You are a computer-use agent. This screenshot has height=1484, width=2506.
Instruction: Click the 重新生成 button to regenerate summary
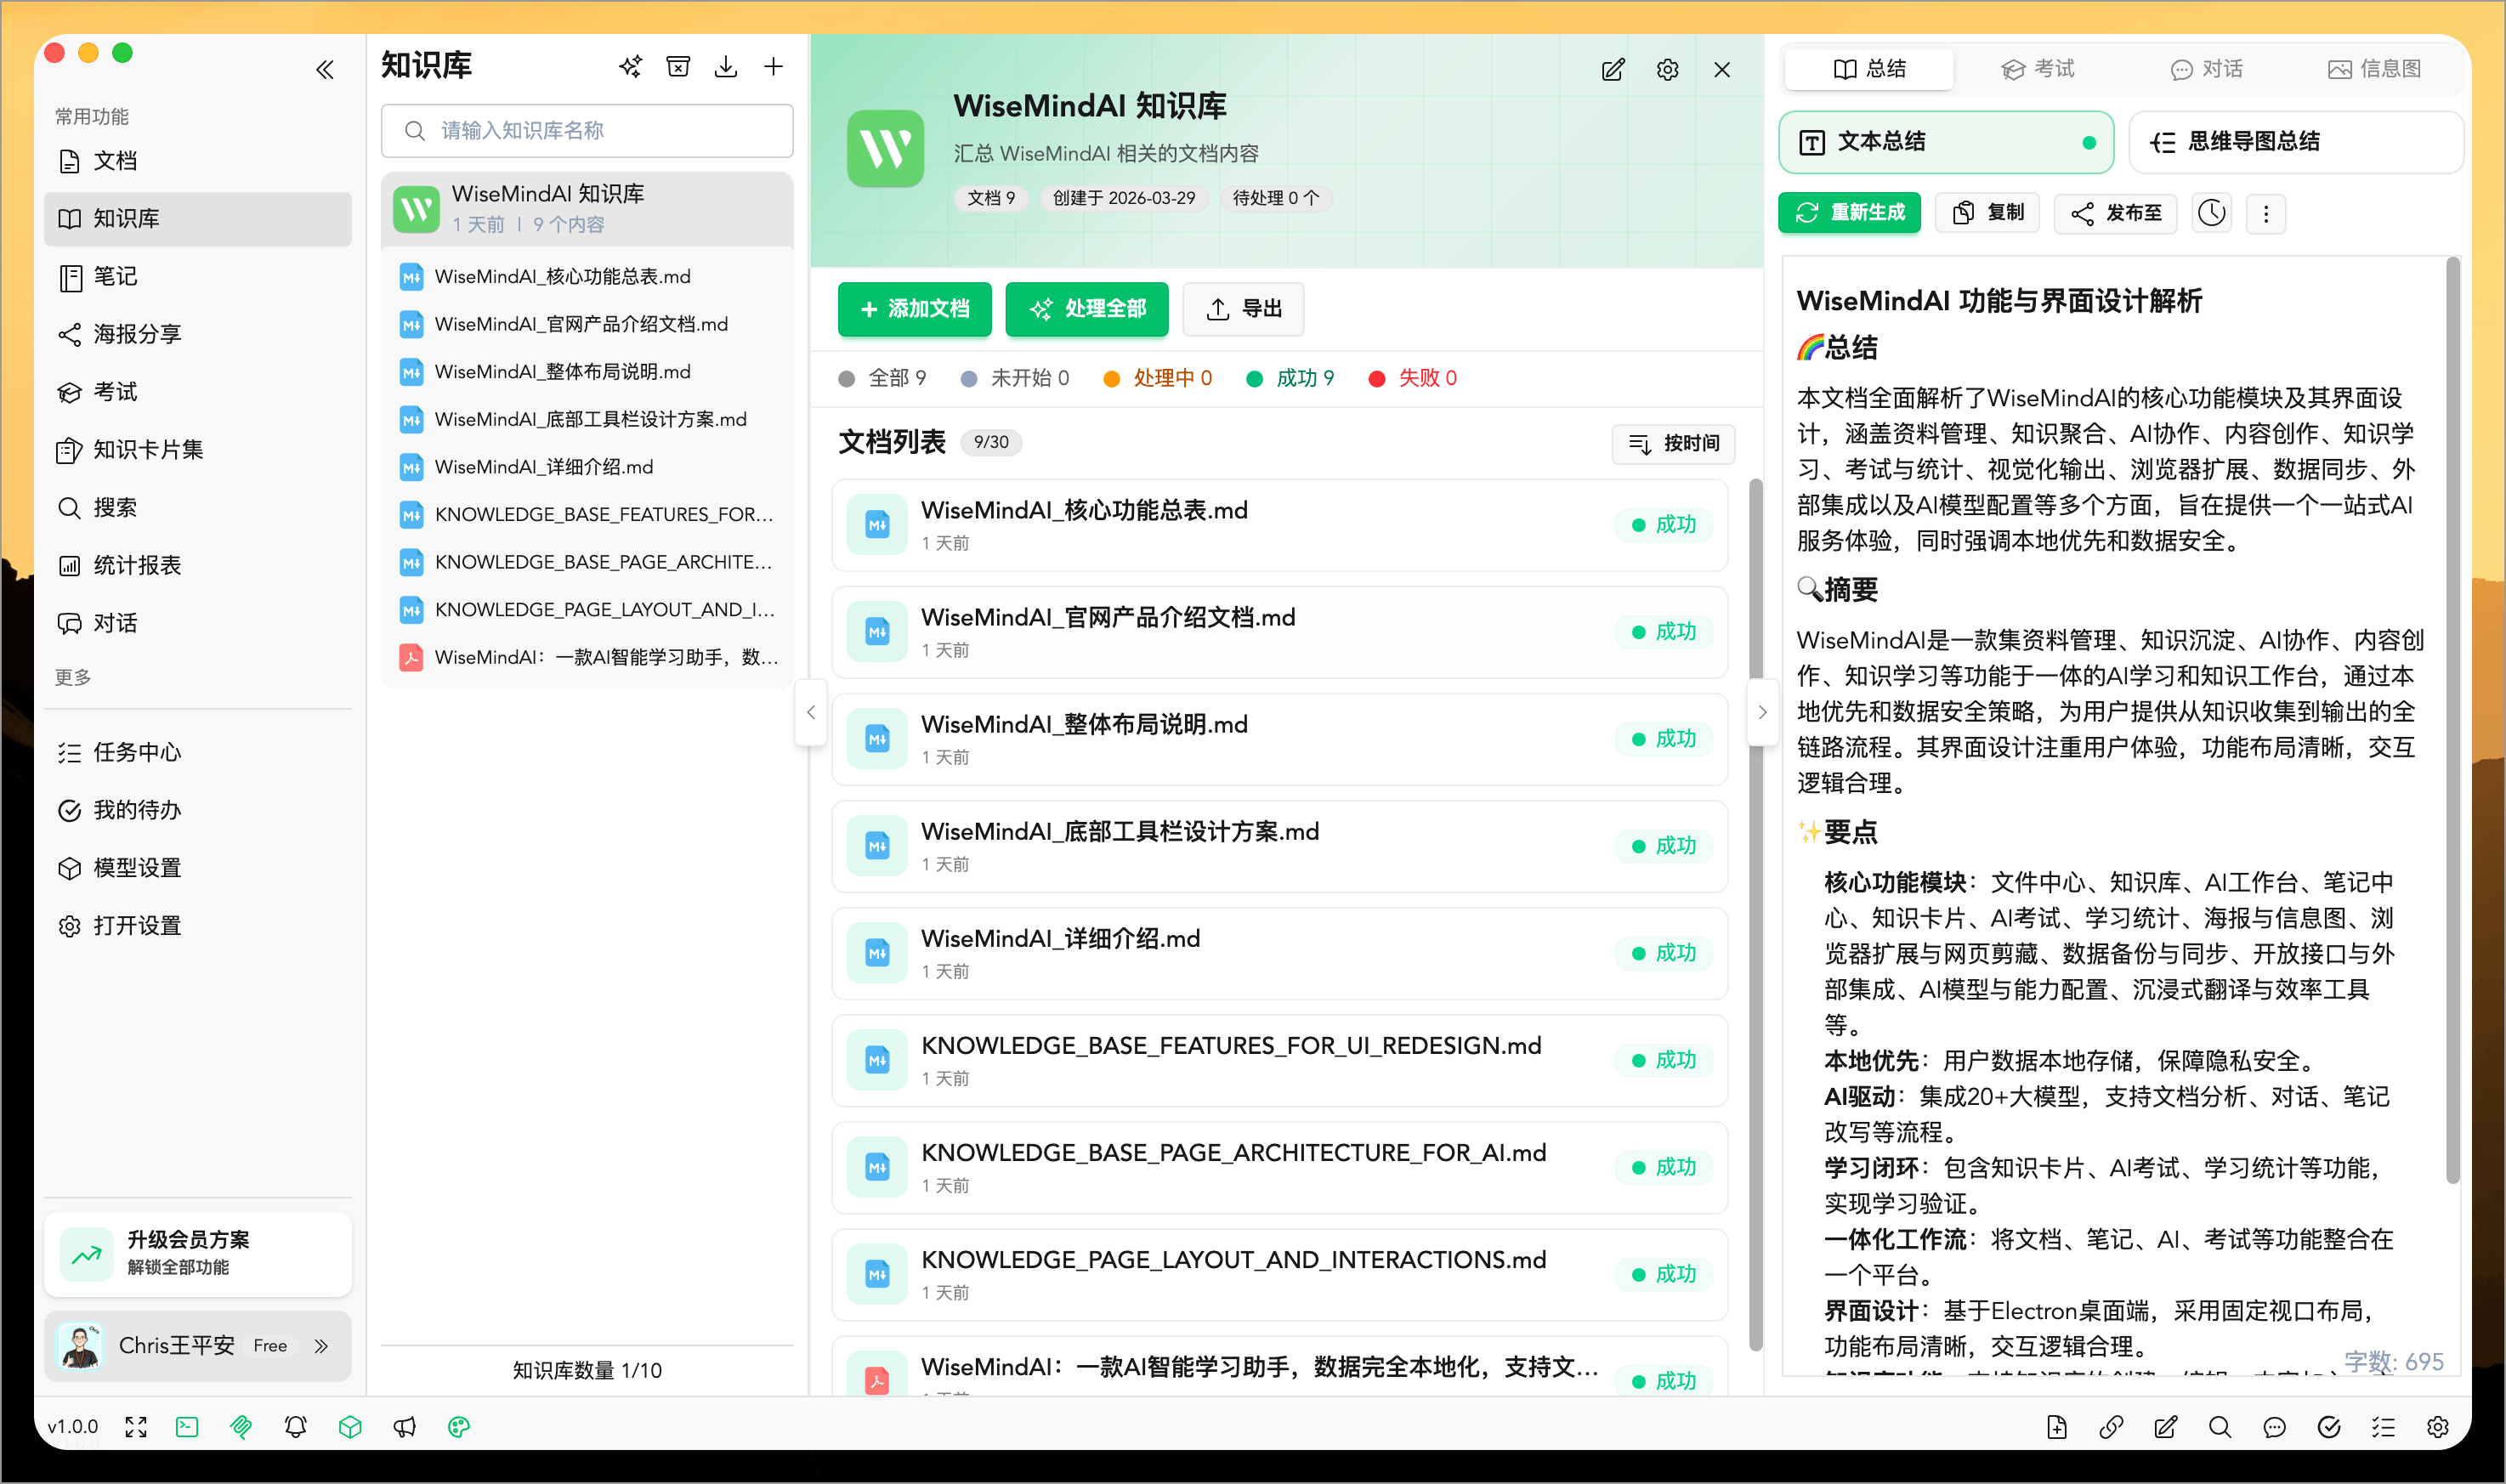point(1849,212)
